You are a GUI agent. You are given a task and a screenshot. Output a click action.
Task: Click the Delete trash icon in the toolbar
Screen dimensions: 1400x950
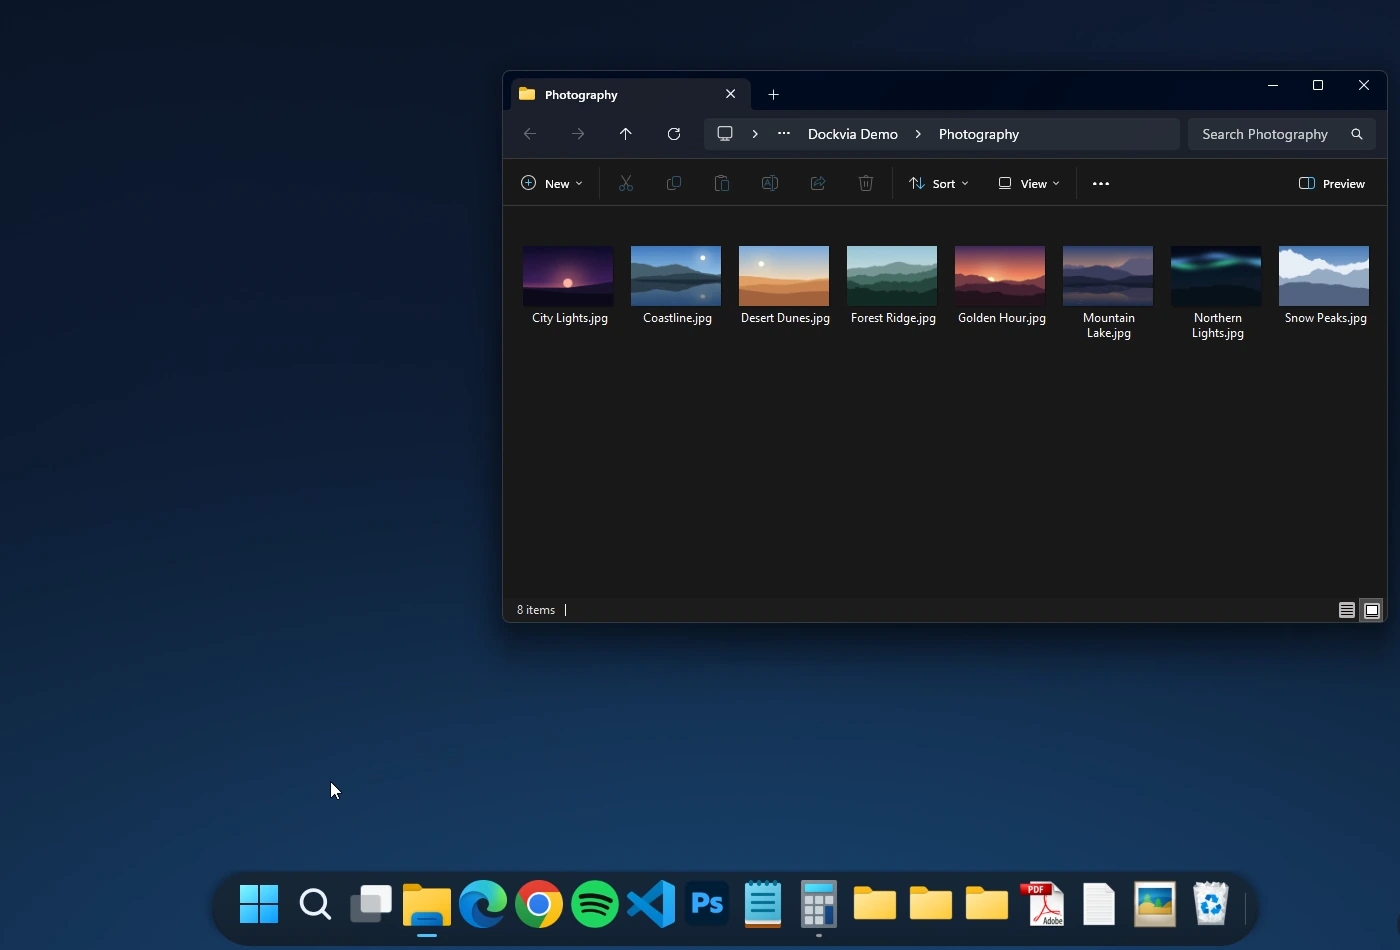click(866, 184)
